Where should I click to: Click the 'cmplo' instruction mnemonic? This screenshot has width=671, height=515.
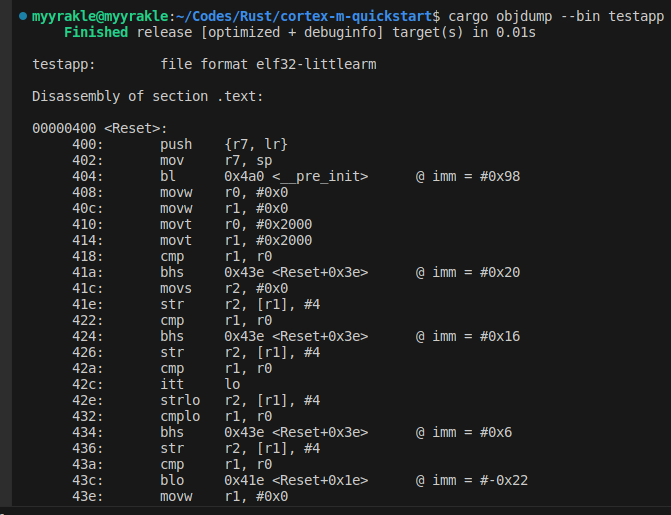click(180, 417)
